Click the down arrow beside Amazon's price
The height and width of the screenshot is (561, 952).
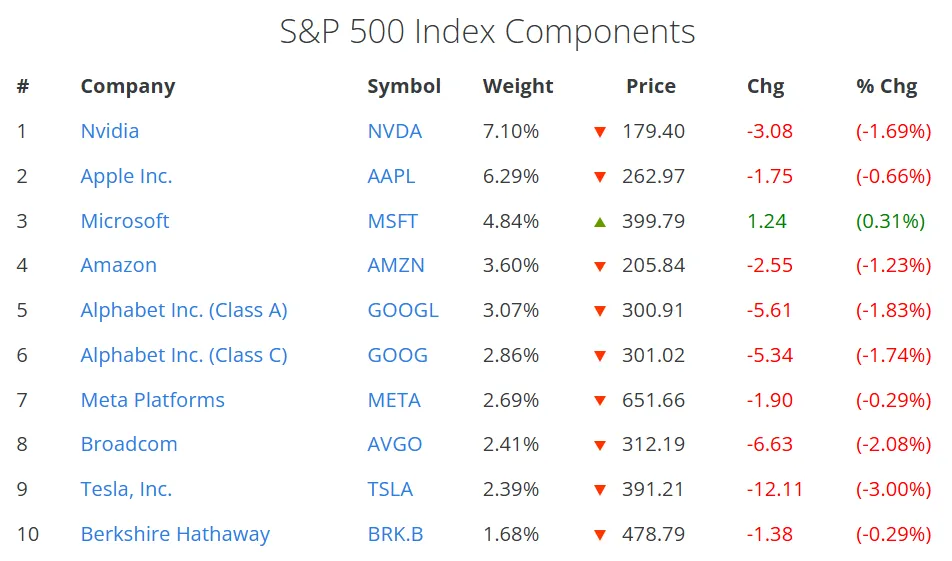(x=600, y=266)
